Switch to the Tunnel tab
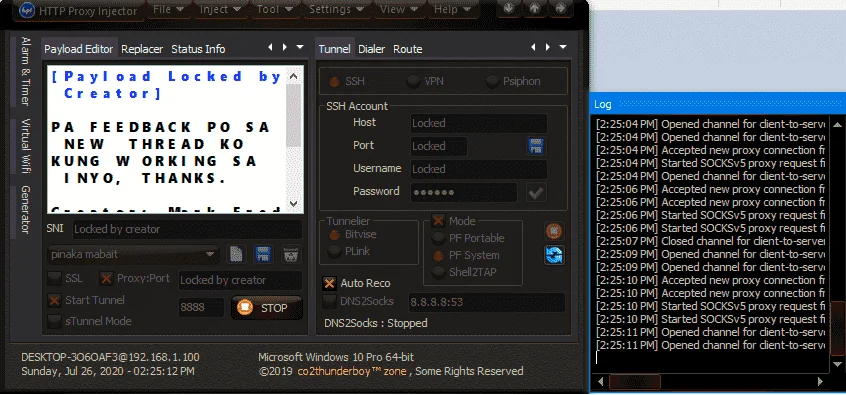The image size is (846, 395). (x=335, y=49)
